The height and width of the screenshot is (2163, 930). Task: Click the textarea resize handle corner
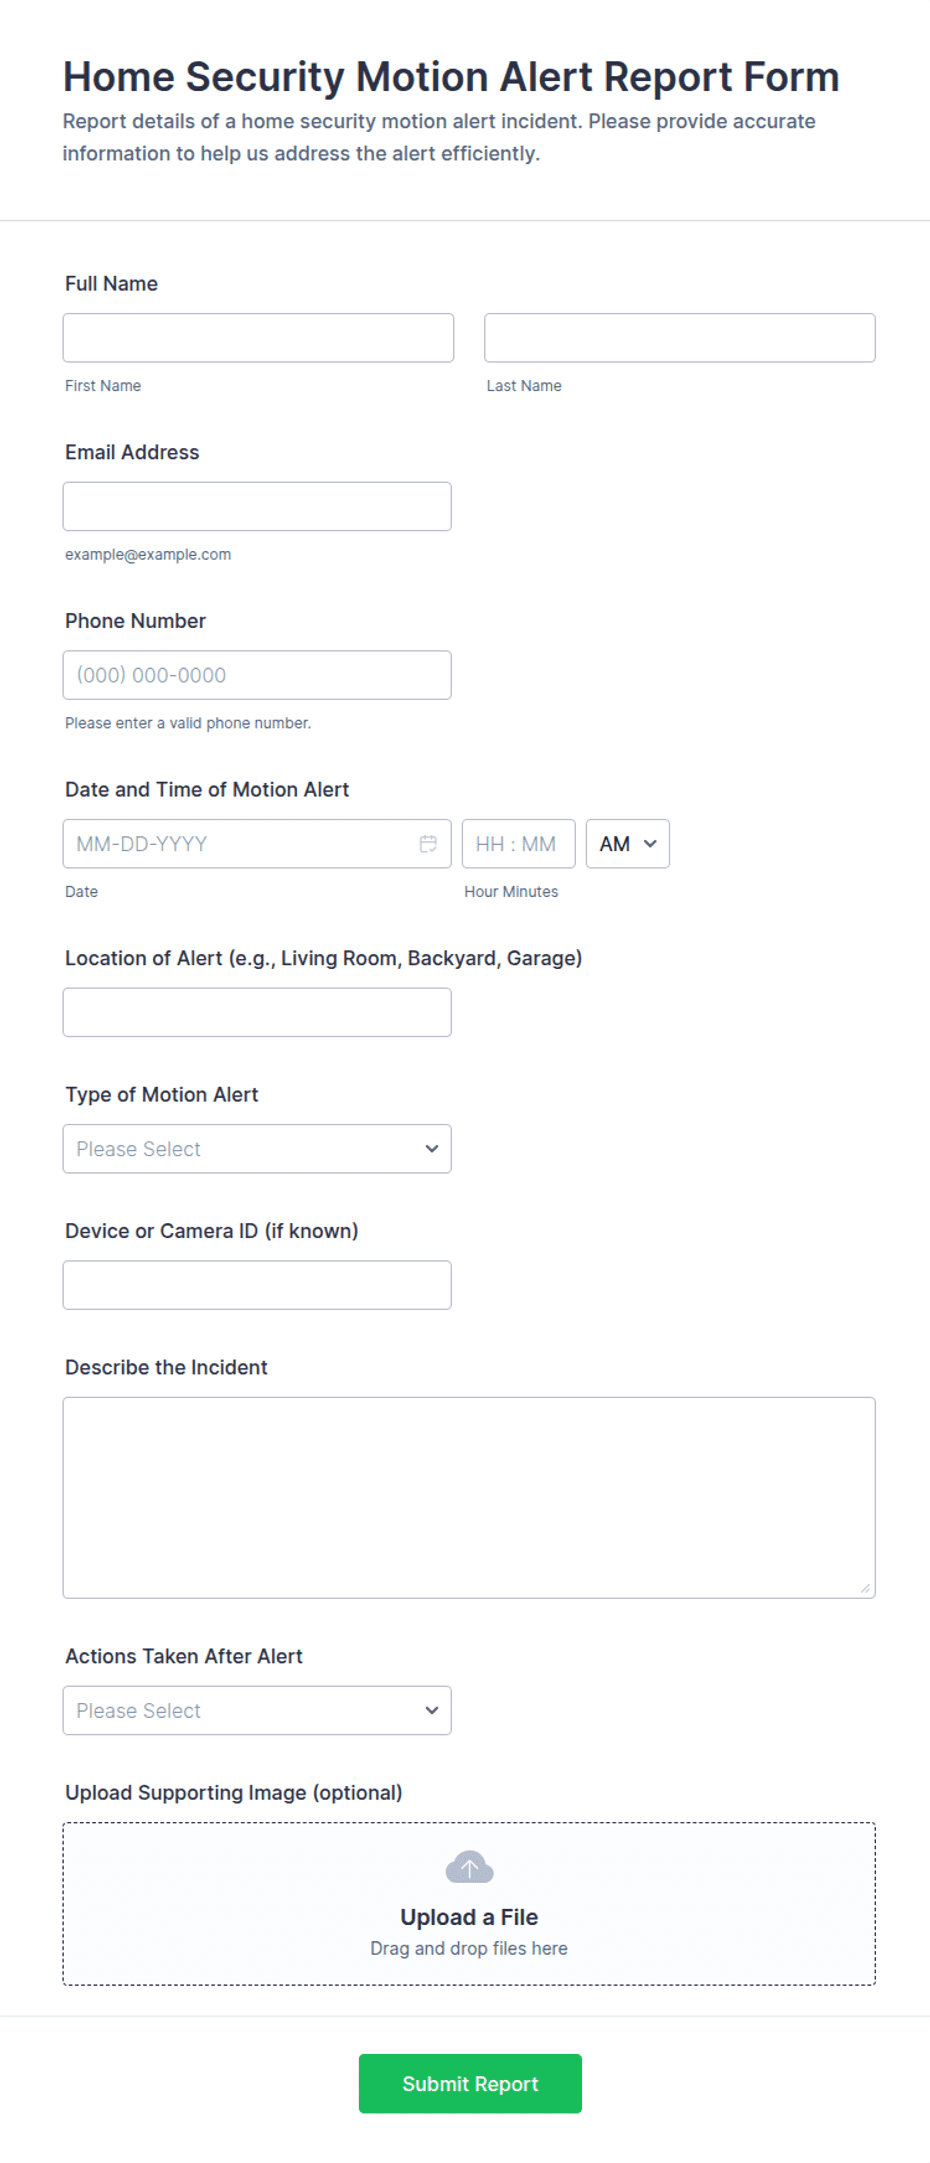[x=865, y=1588]
